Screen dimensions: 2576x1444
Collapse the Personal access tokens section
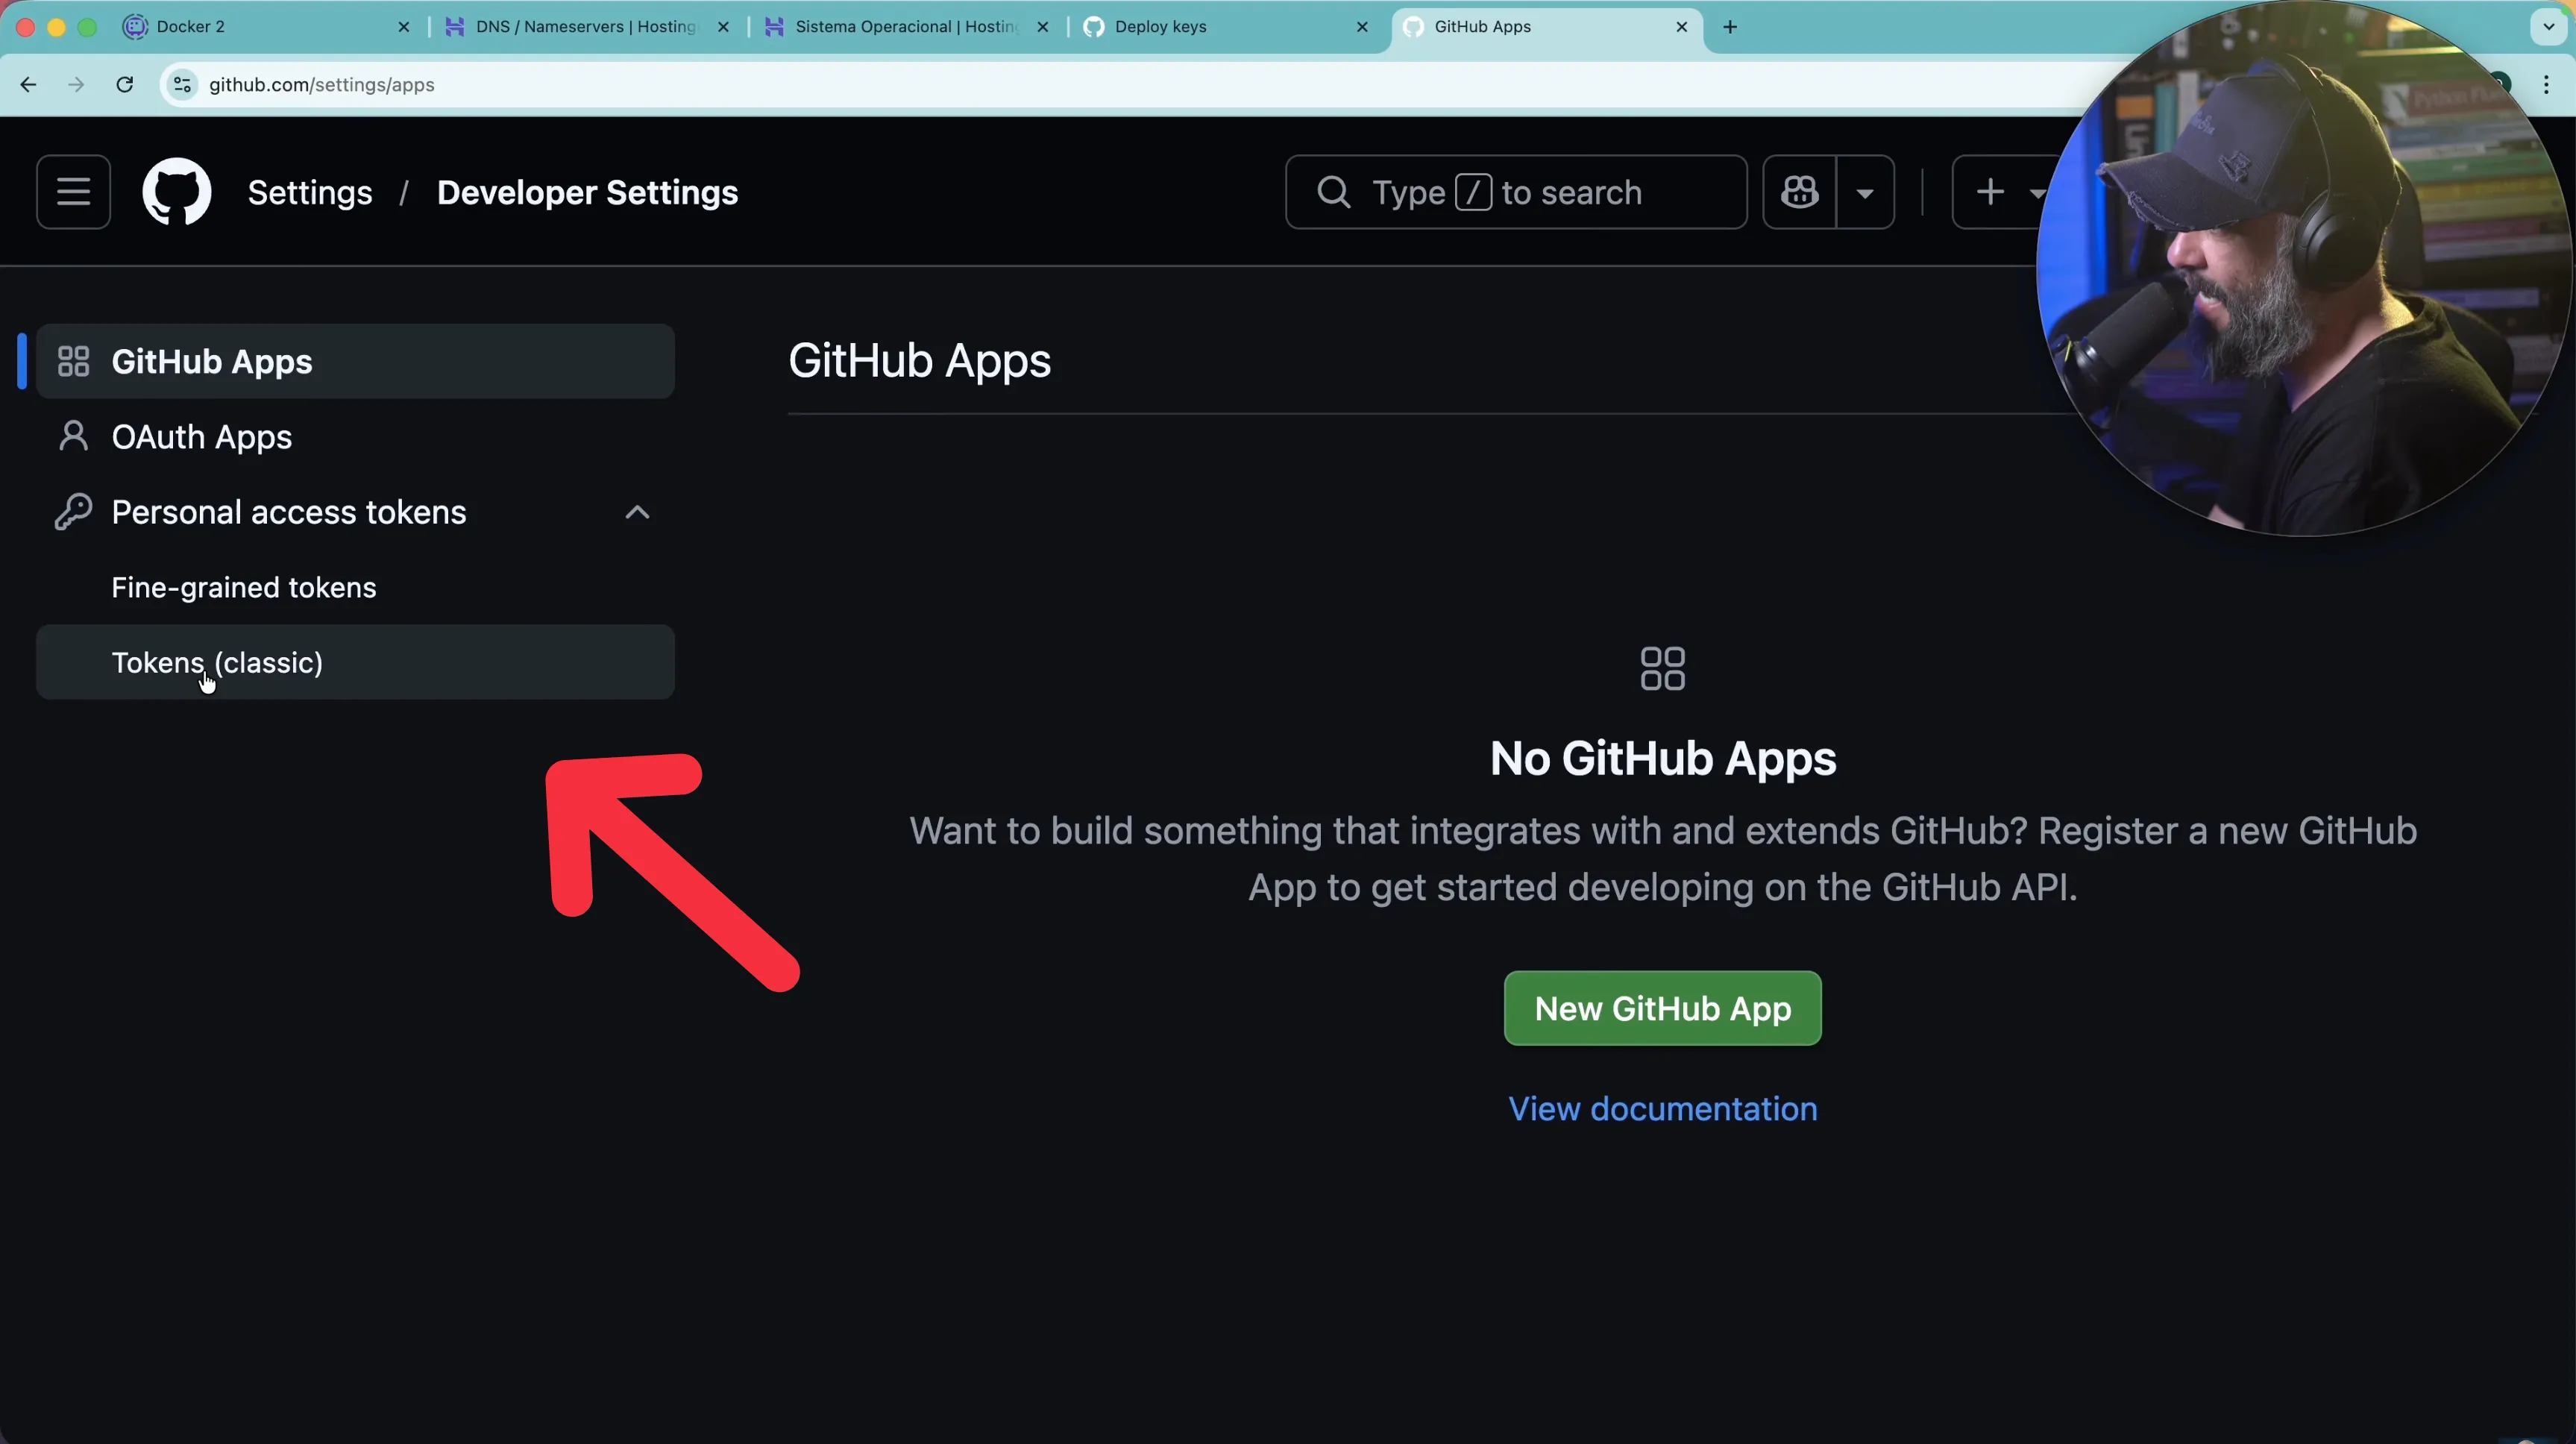637,512
